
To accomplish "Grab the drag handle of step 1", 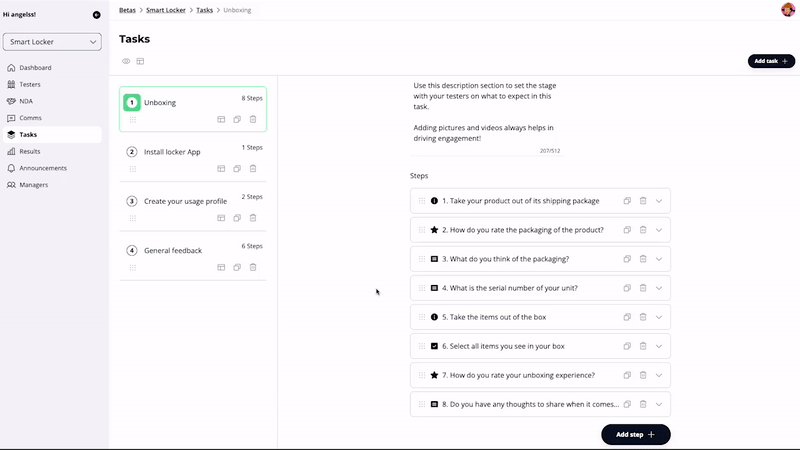I will 422,201.
